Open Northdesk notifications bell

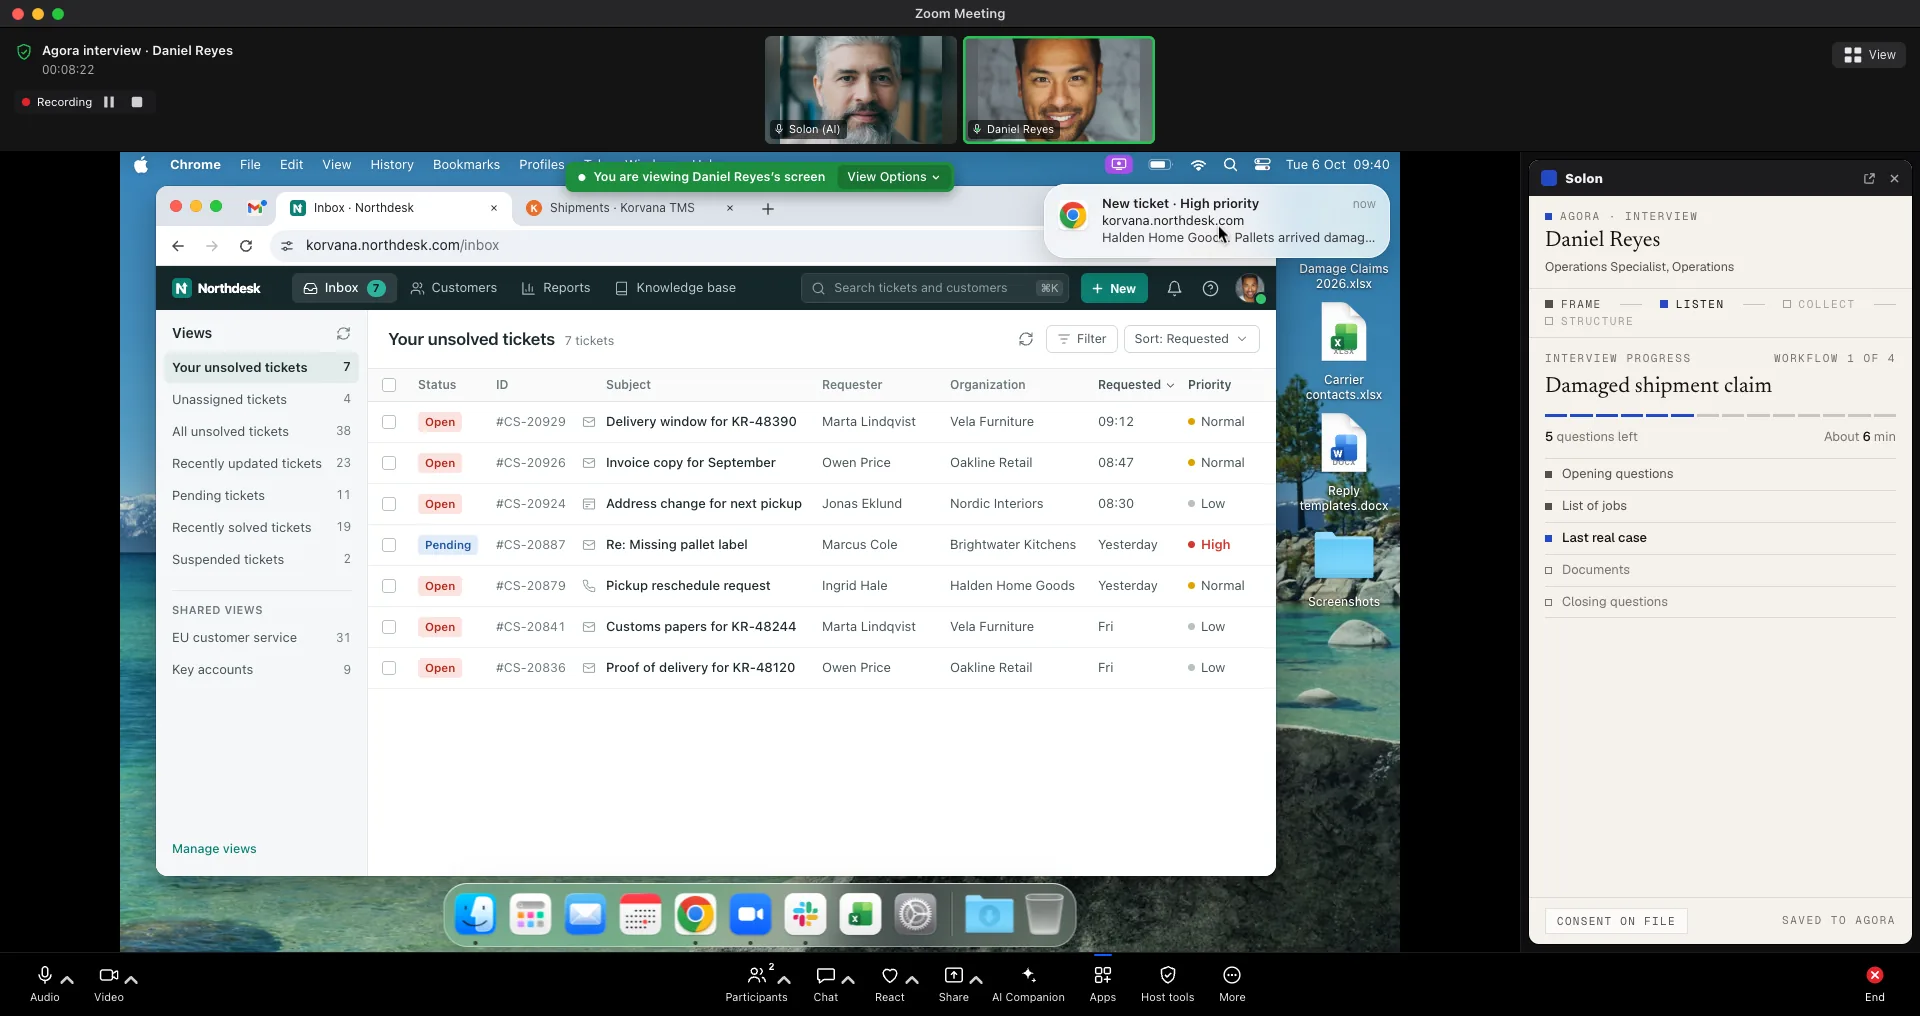(x=1174, y=288)
